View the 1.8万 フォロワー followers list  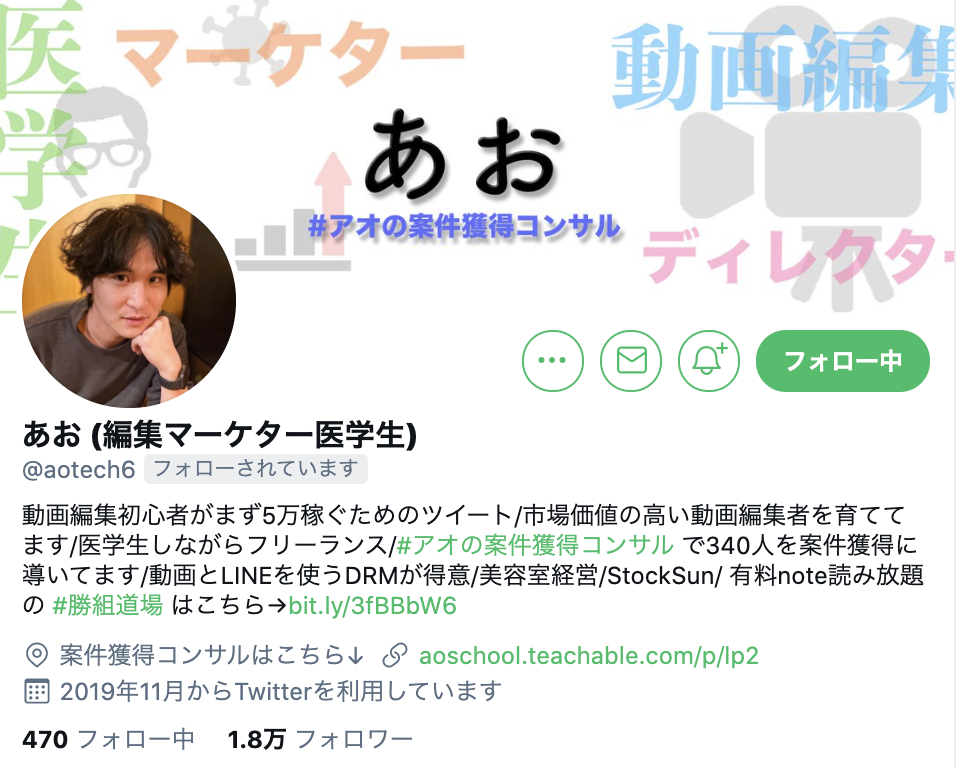[320, 739]
